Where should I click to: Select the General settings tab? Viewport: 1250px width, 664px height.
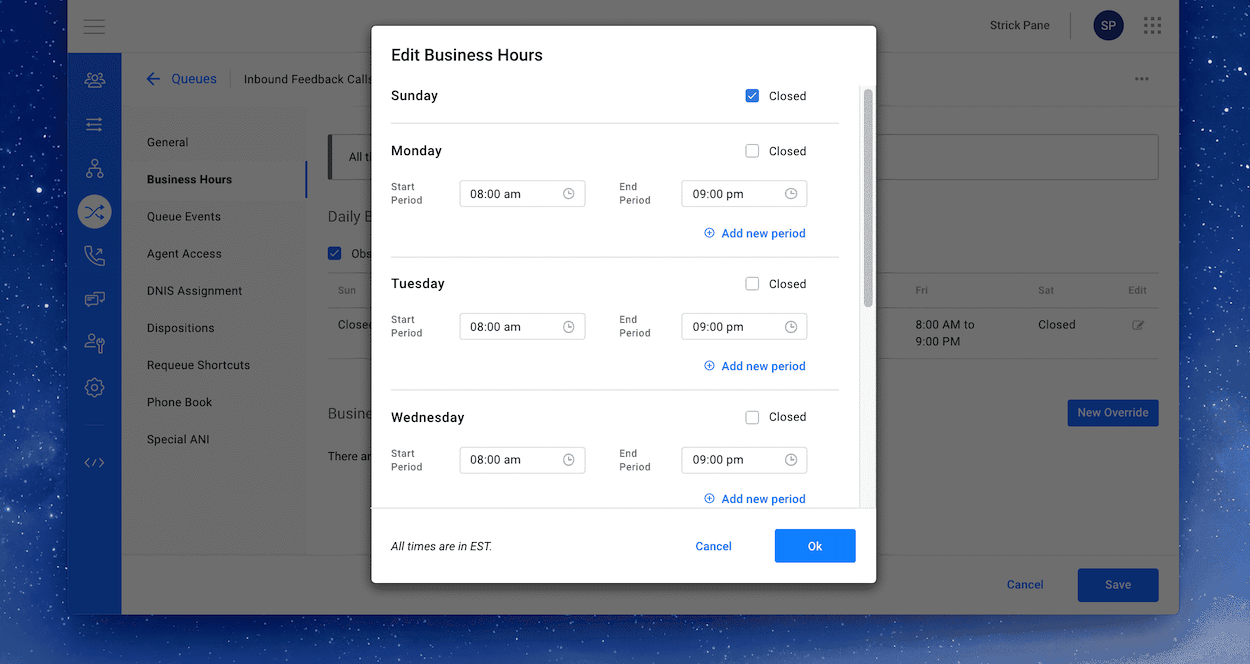coord(168,142)
